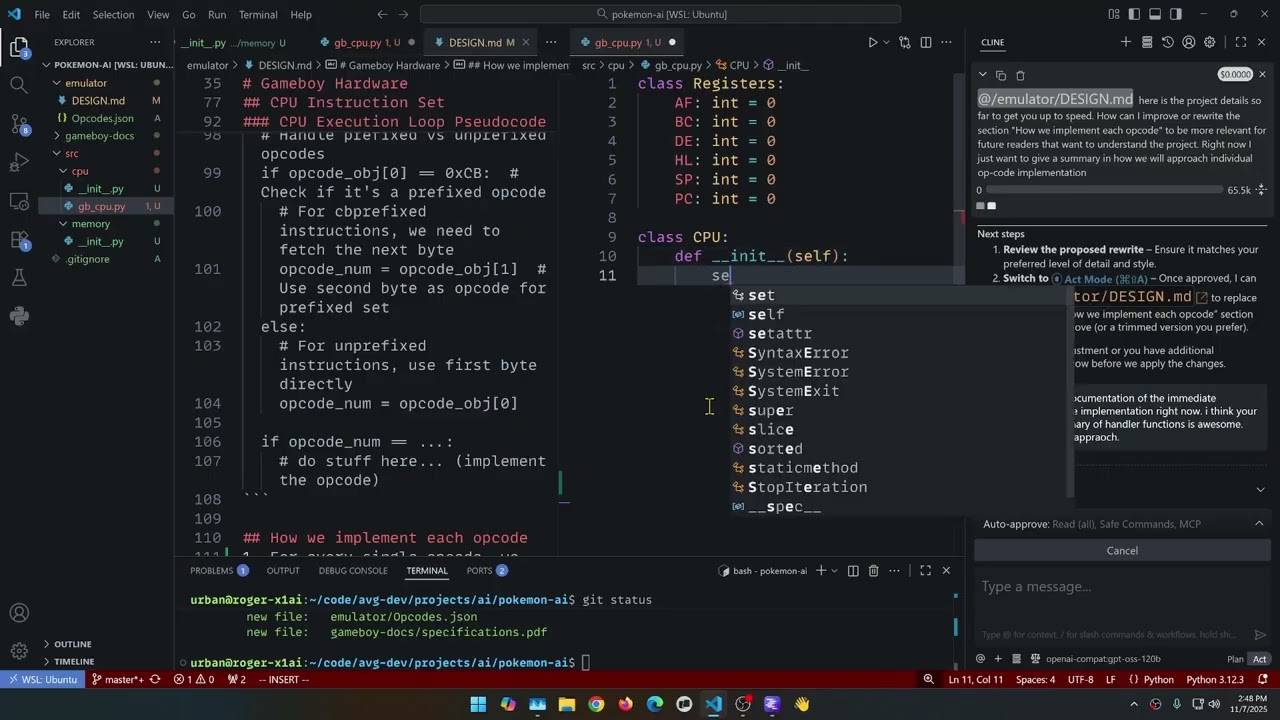Run the Python file with play button
The image size is (1280, 720).
(x=872, y=42)
